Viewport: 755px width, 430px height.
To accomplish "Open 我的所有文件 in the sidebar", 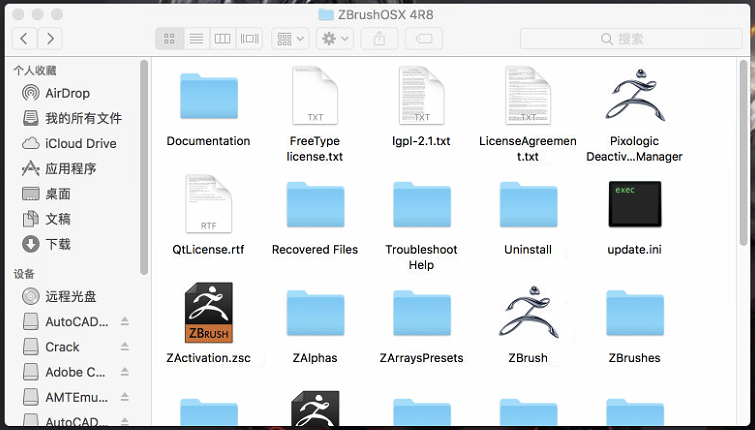I will coord(72,118).
